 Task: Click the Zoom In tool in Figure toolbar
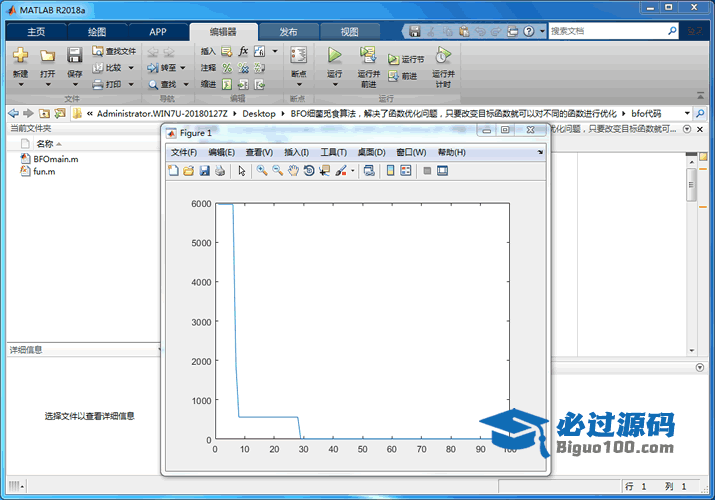pos(262,171)
